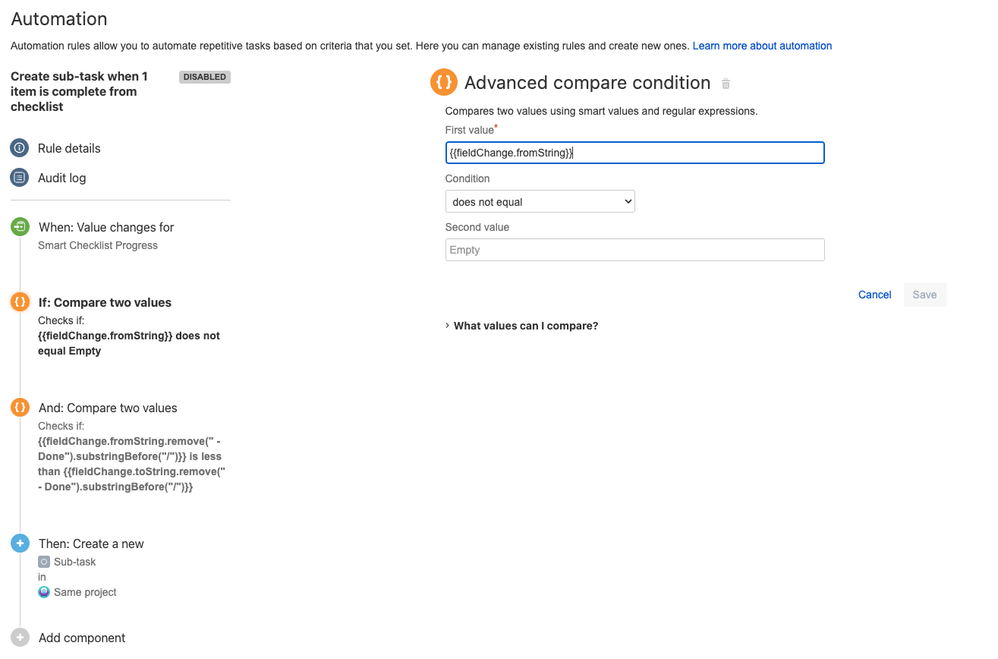Click the large orange Advanced compare condition icon
Viewport: 998px width, 659px height.
coord(444,82)
